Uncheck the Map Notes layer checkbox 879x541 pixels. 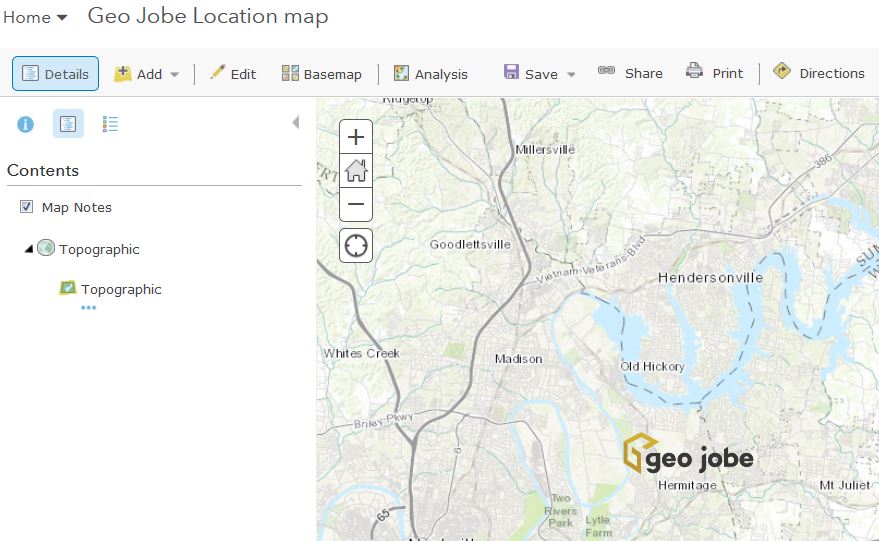click(x=27, y=207)
